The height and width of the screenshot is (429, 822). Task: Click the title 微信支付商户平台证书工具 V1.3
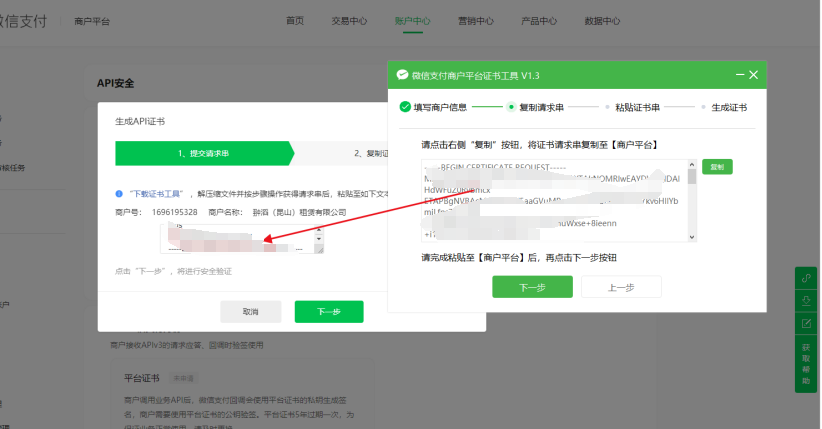[x=475, y=76]
